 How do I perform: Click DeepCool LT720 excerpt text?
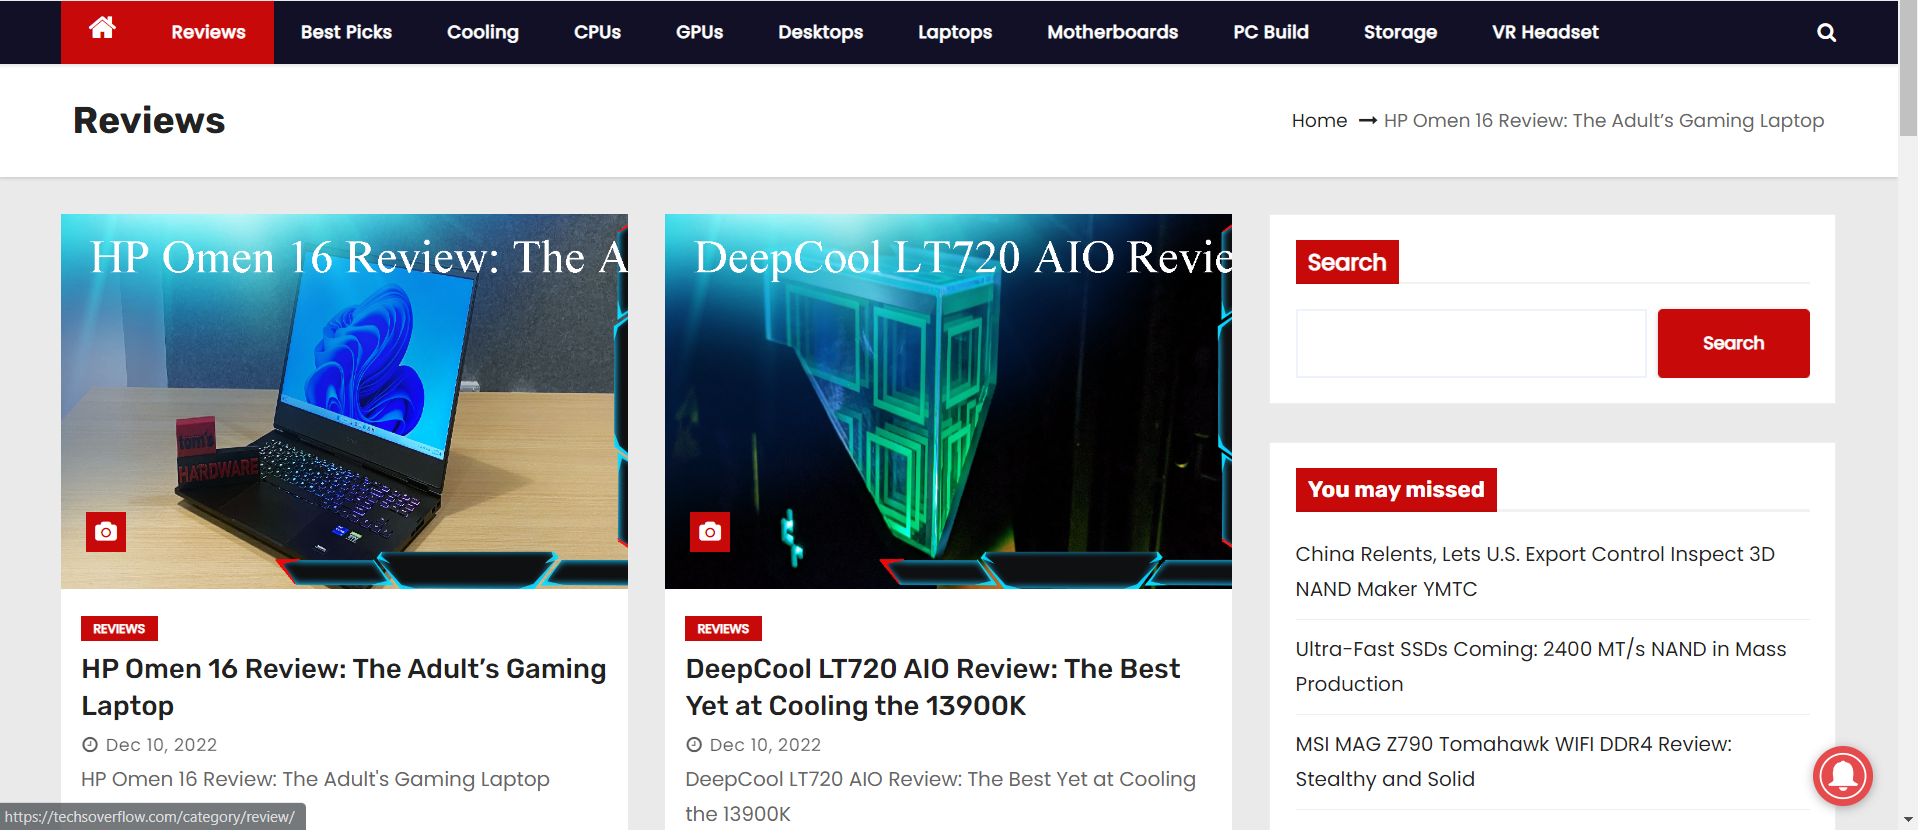(x=940, y=796)
